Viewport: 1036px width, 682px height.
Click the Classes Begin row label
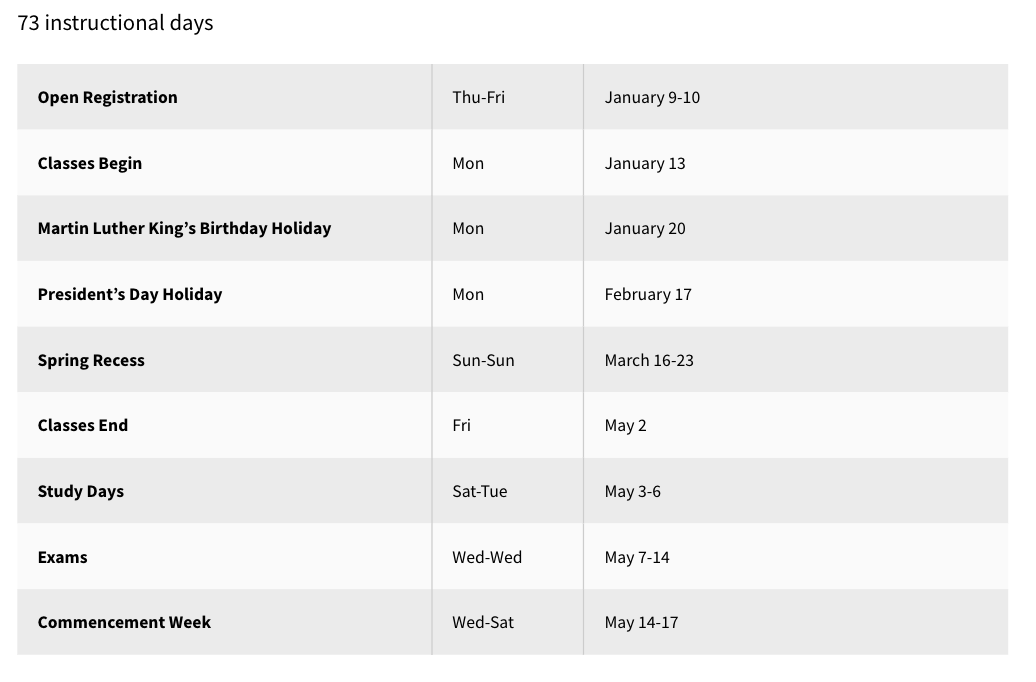click(90, 163)
